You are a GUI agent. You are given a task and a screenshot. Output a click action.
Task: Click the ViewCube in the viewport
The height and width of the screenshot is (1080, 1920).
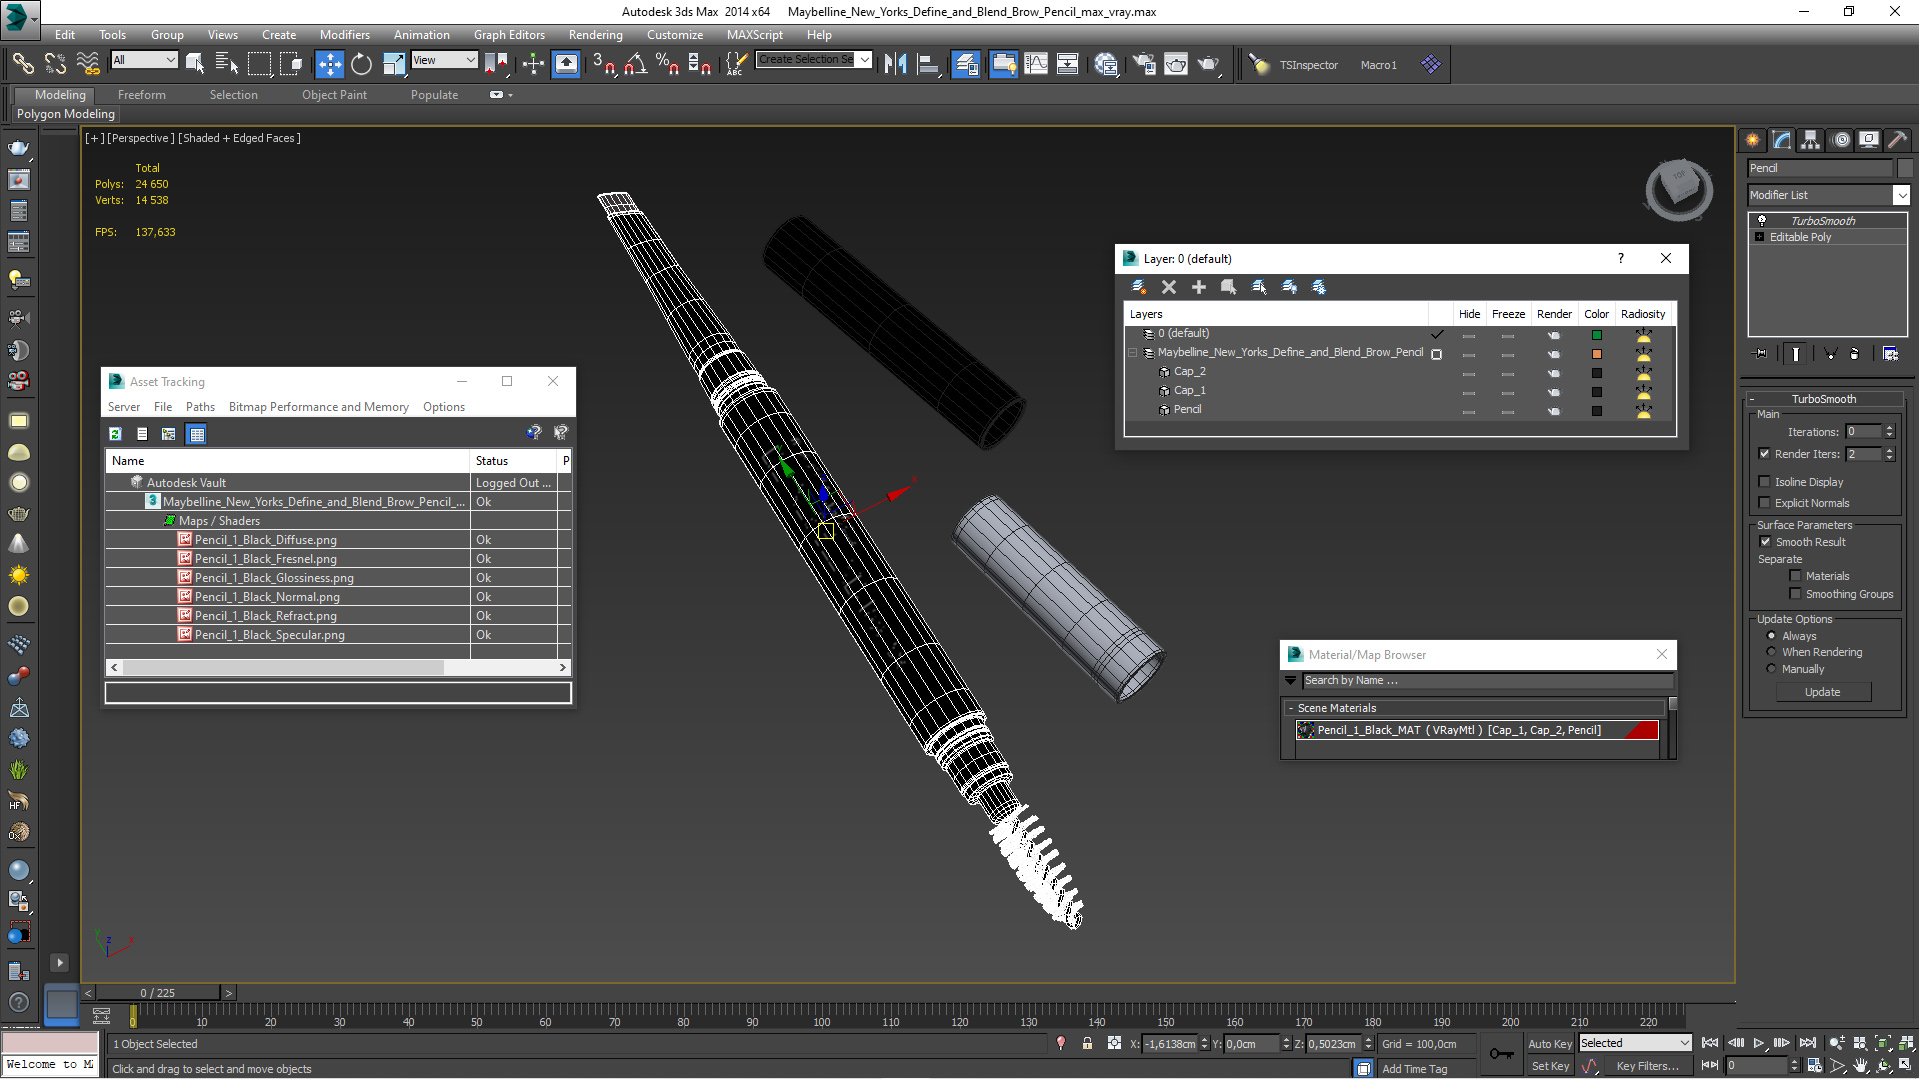click(x=1679, y=189)
